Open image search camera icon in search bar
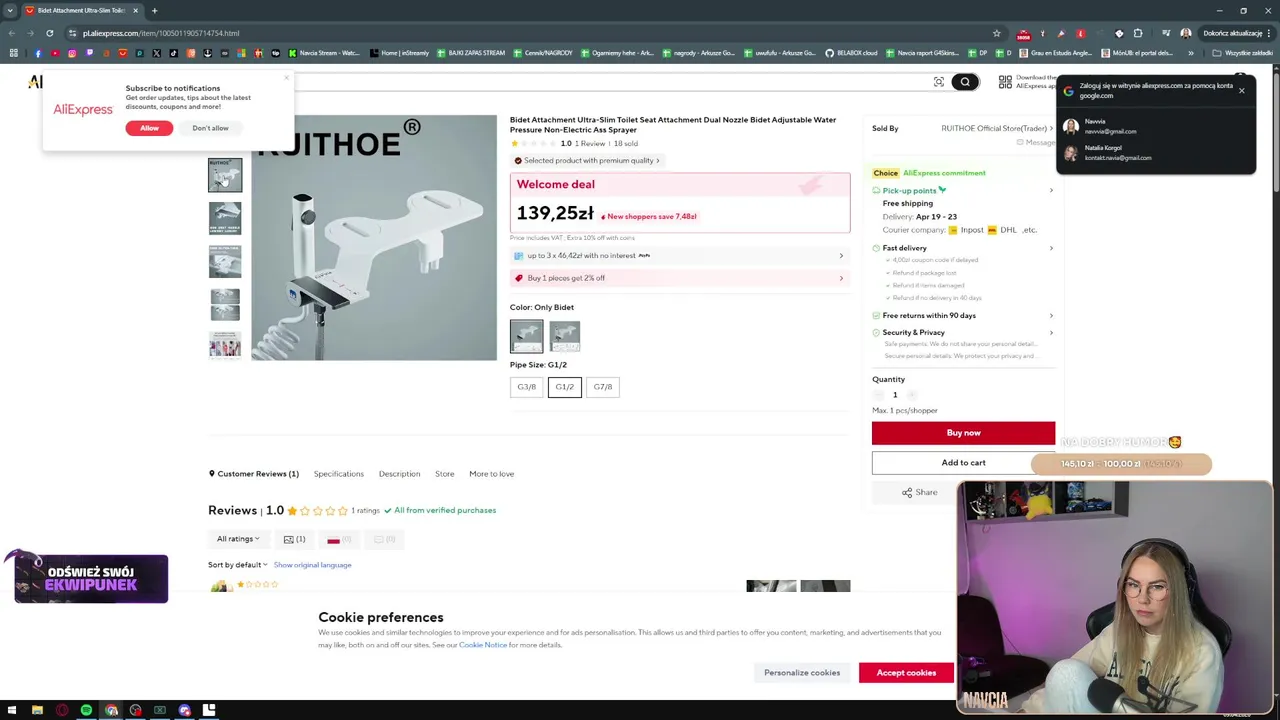Screen dimensions: 1280x720 pyautogui.click(x=938, y=82)
